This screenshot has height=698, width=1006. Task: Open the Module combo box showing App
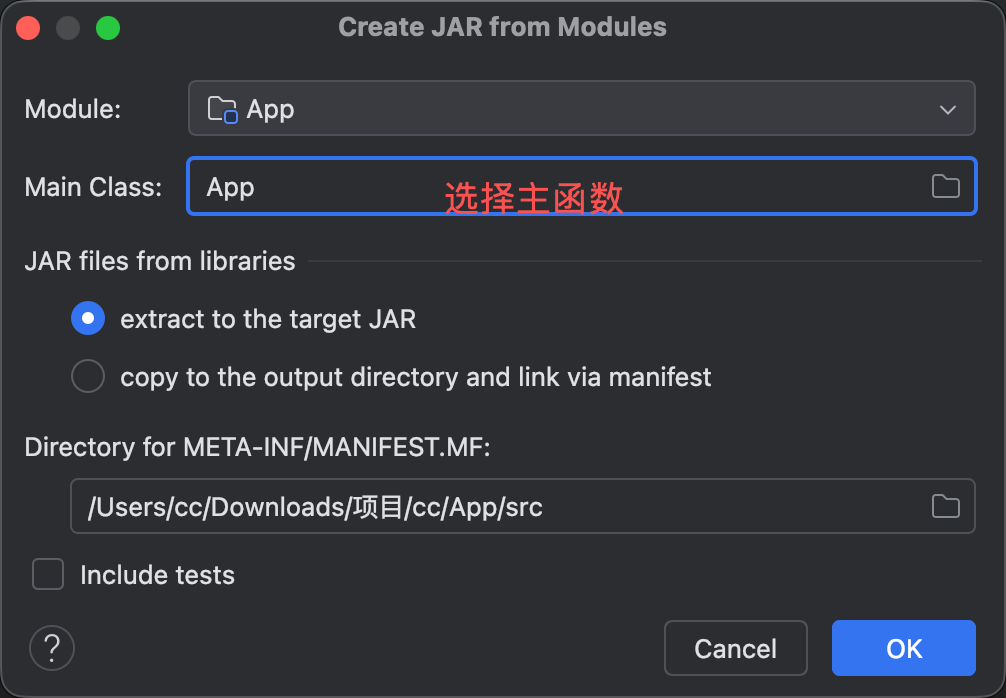(x=580, y=109)
